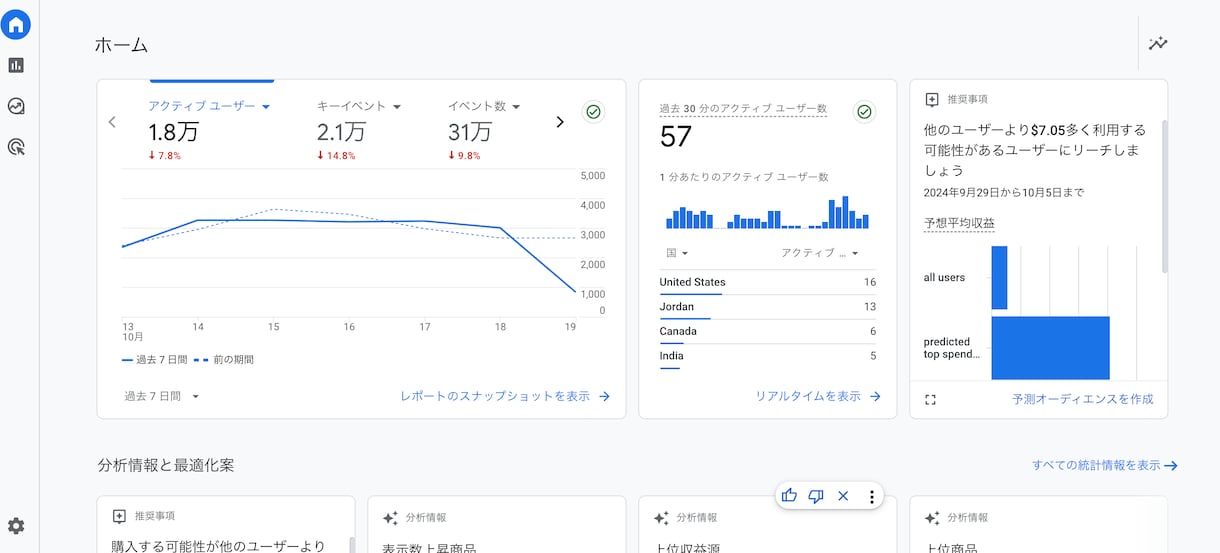Open the three-dot more options menu
Screen dimensions: 1220x553
[871, 496]
